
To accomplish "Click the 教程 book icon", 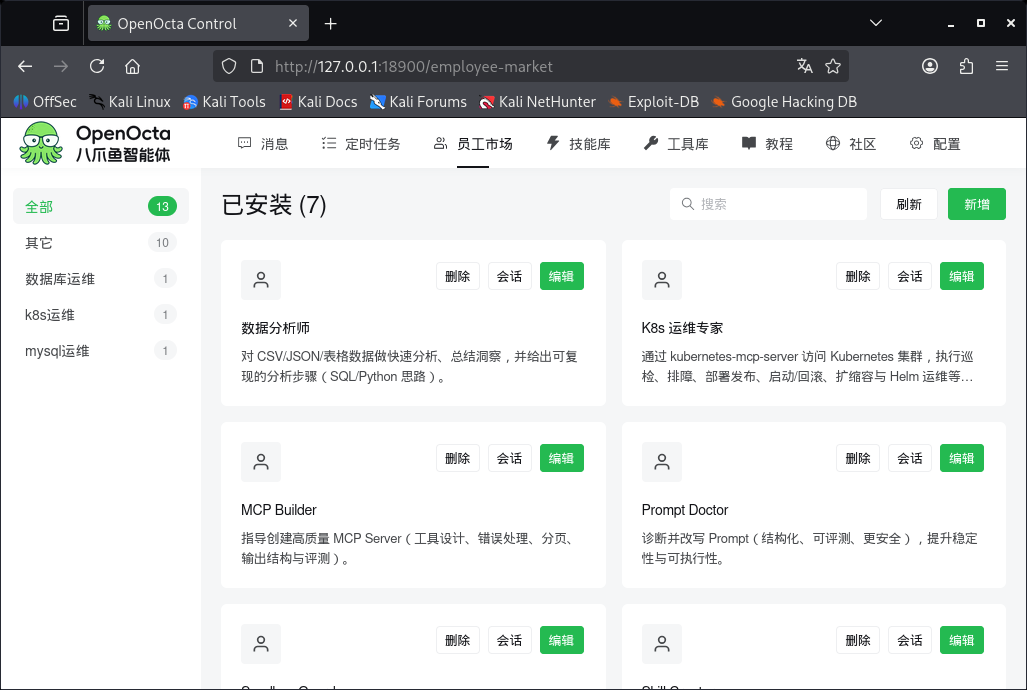I will coord(749,143).
